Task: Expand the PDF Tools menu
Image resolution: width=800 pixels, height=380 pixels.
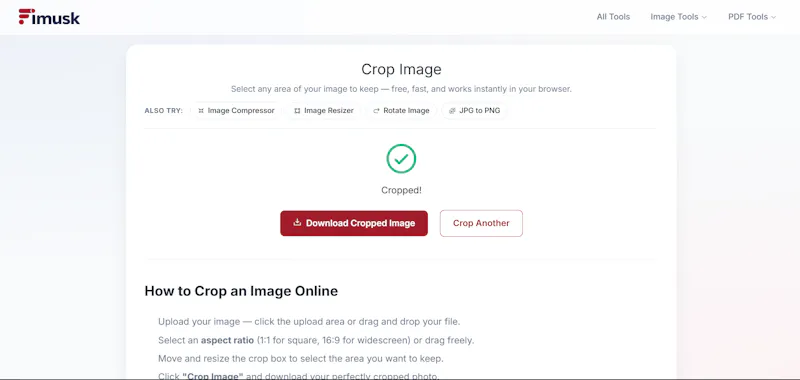Action: click(x=752, y=17)
